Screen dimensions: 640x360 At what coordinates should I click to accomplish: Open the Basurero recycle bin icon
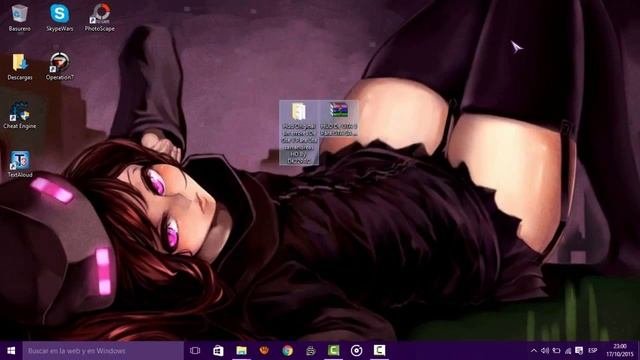(x=19, y=18)
